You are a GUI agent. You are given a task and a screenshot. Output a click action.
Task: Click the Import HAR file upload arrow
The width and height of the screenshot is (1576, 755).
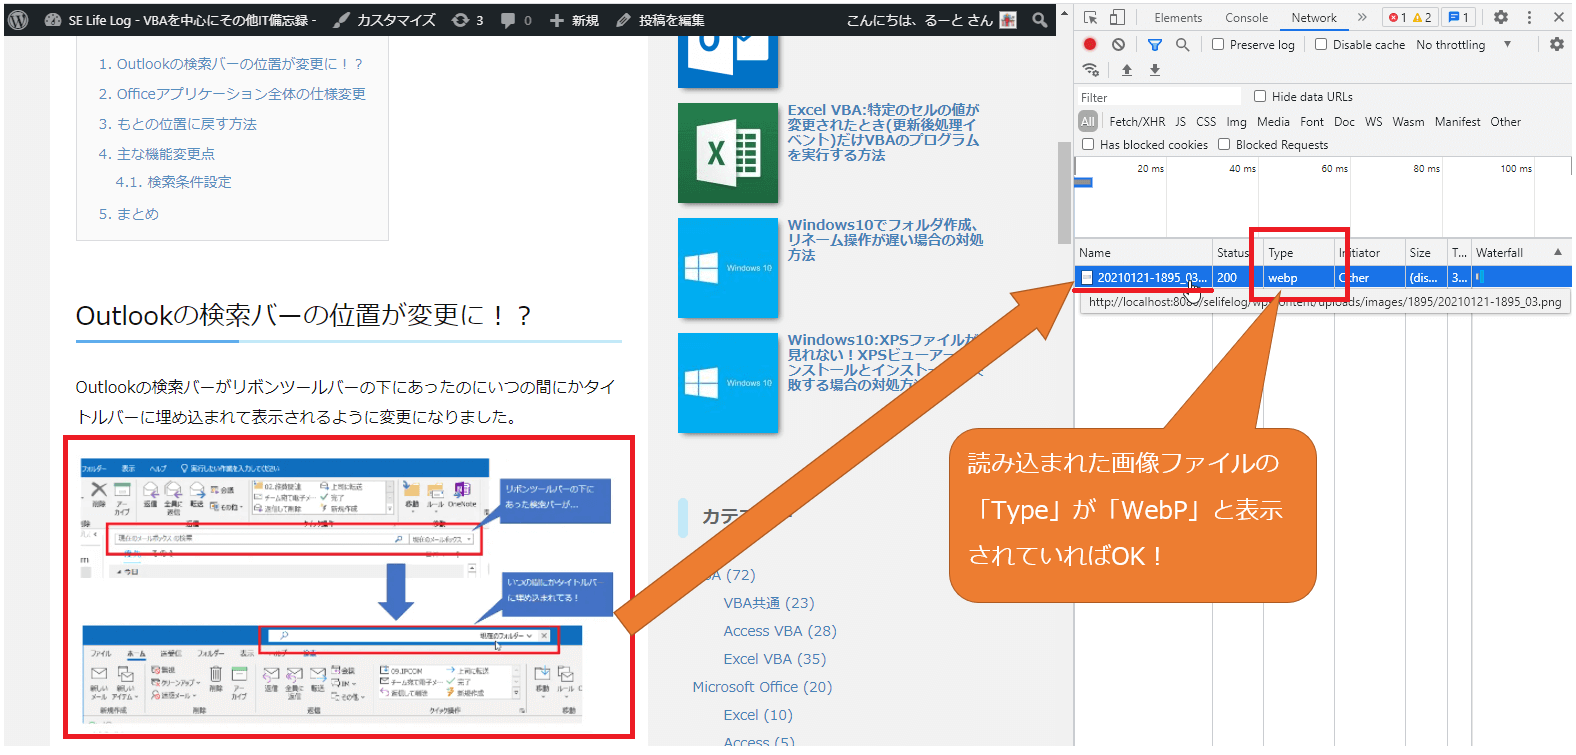pos(1127,70)
